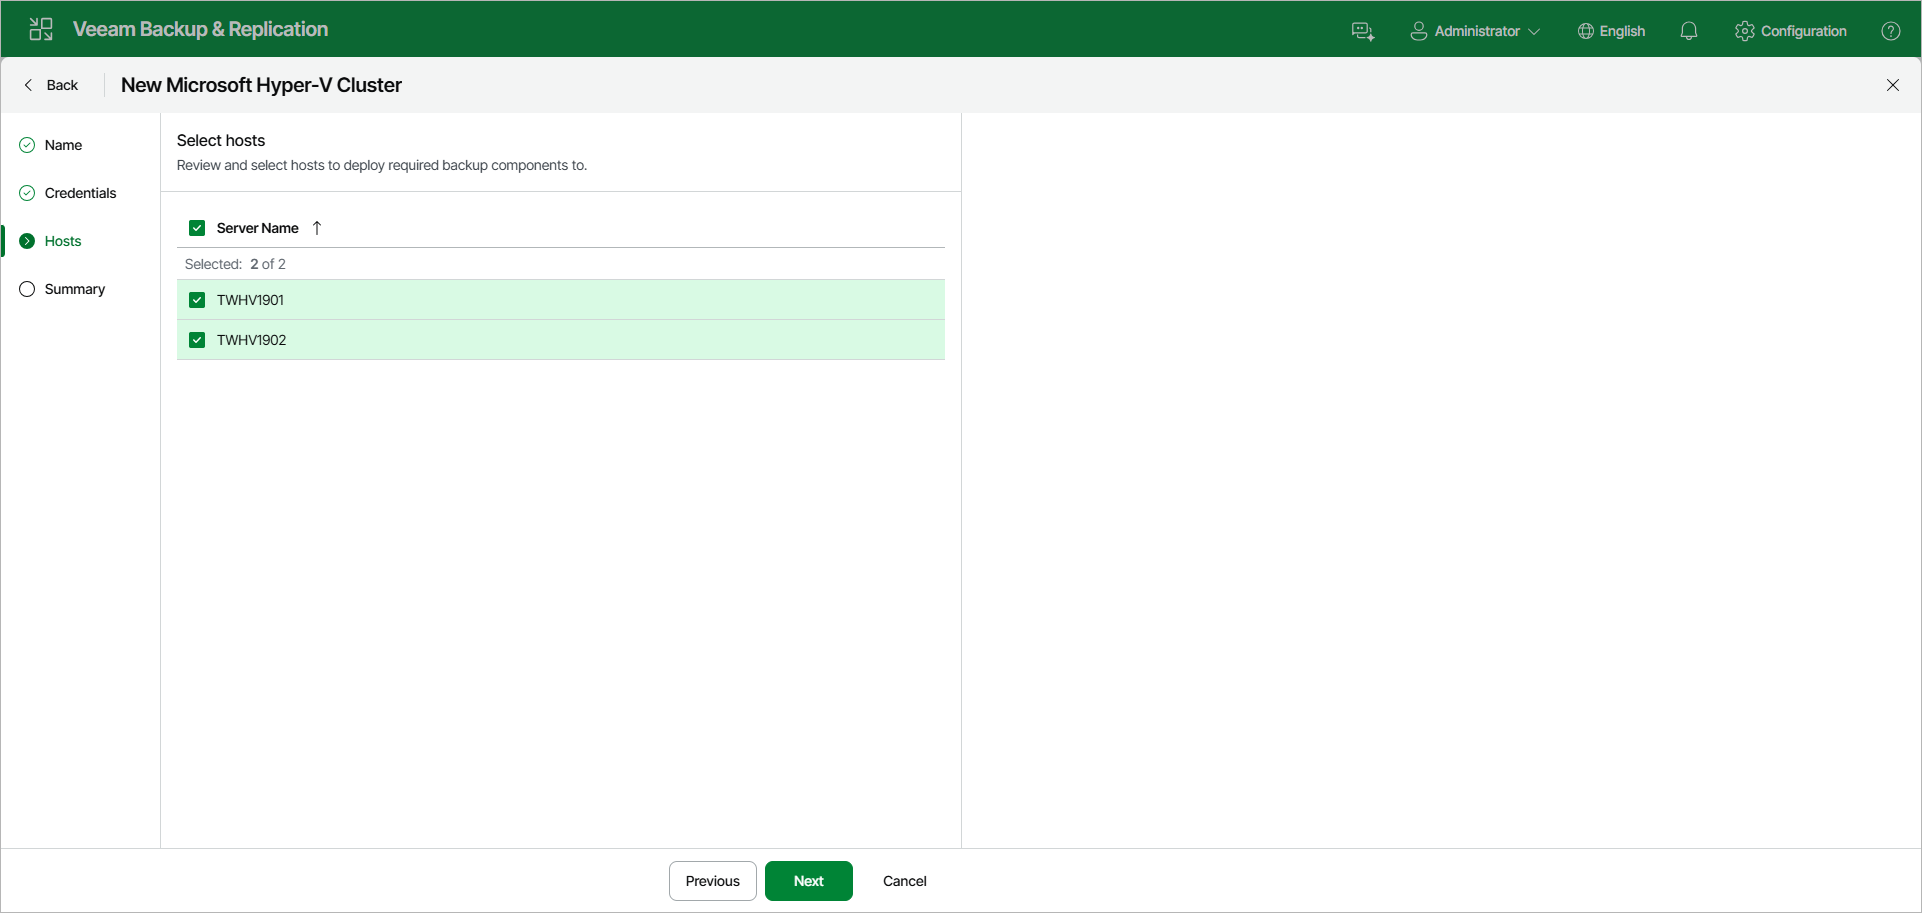1922x913 pixels.
Task: Cancel the cluster wizard
Action: click(x=905, y=881)
